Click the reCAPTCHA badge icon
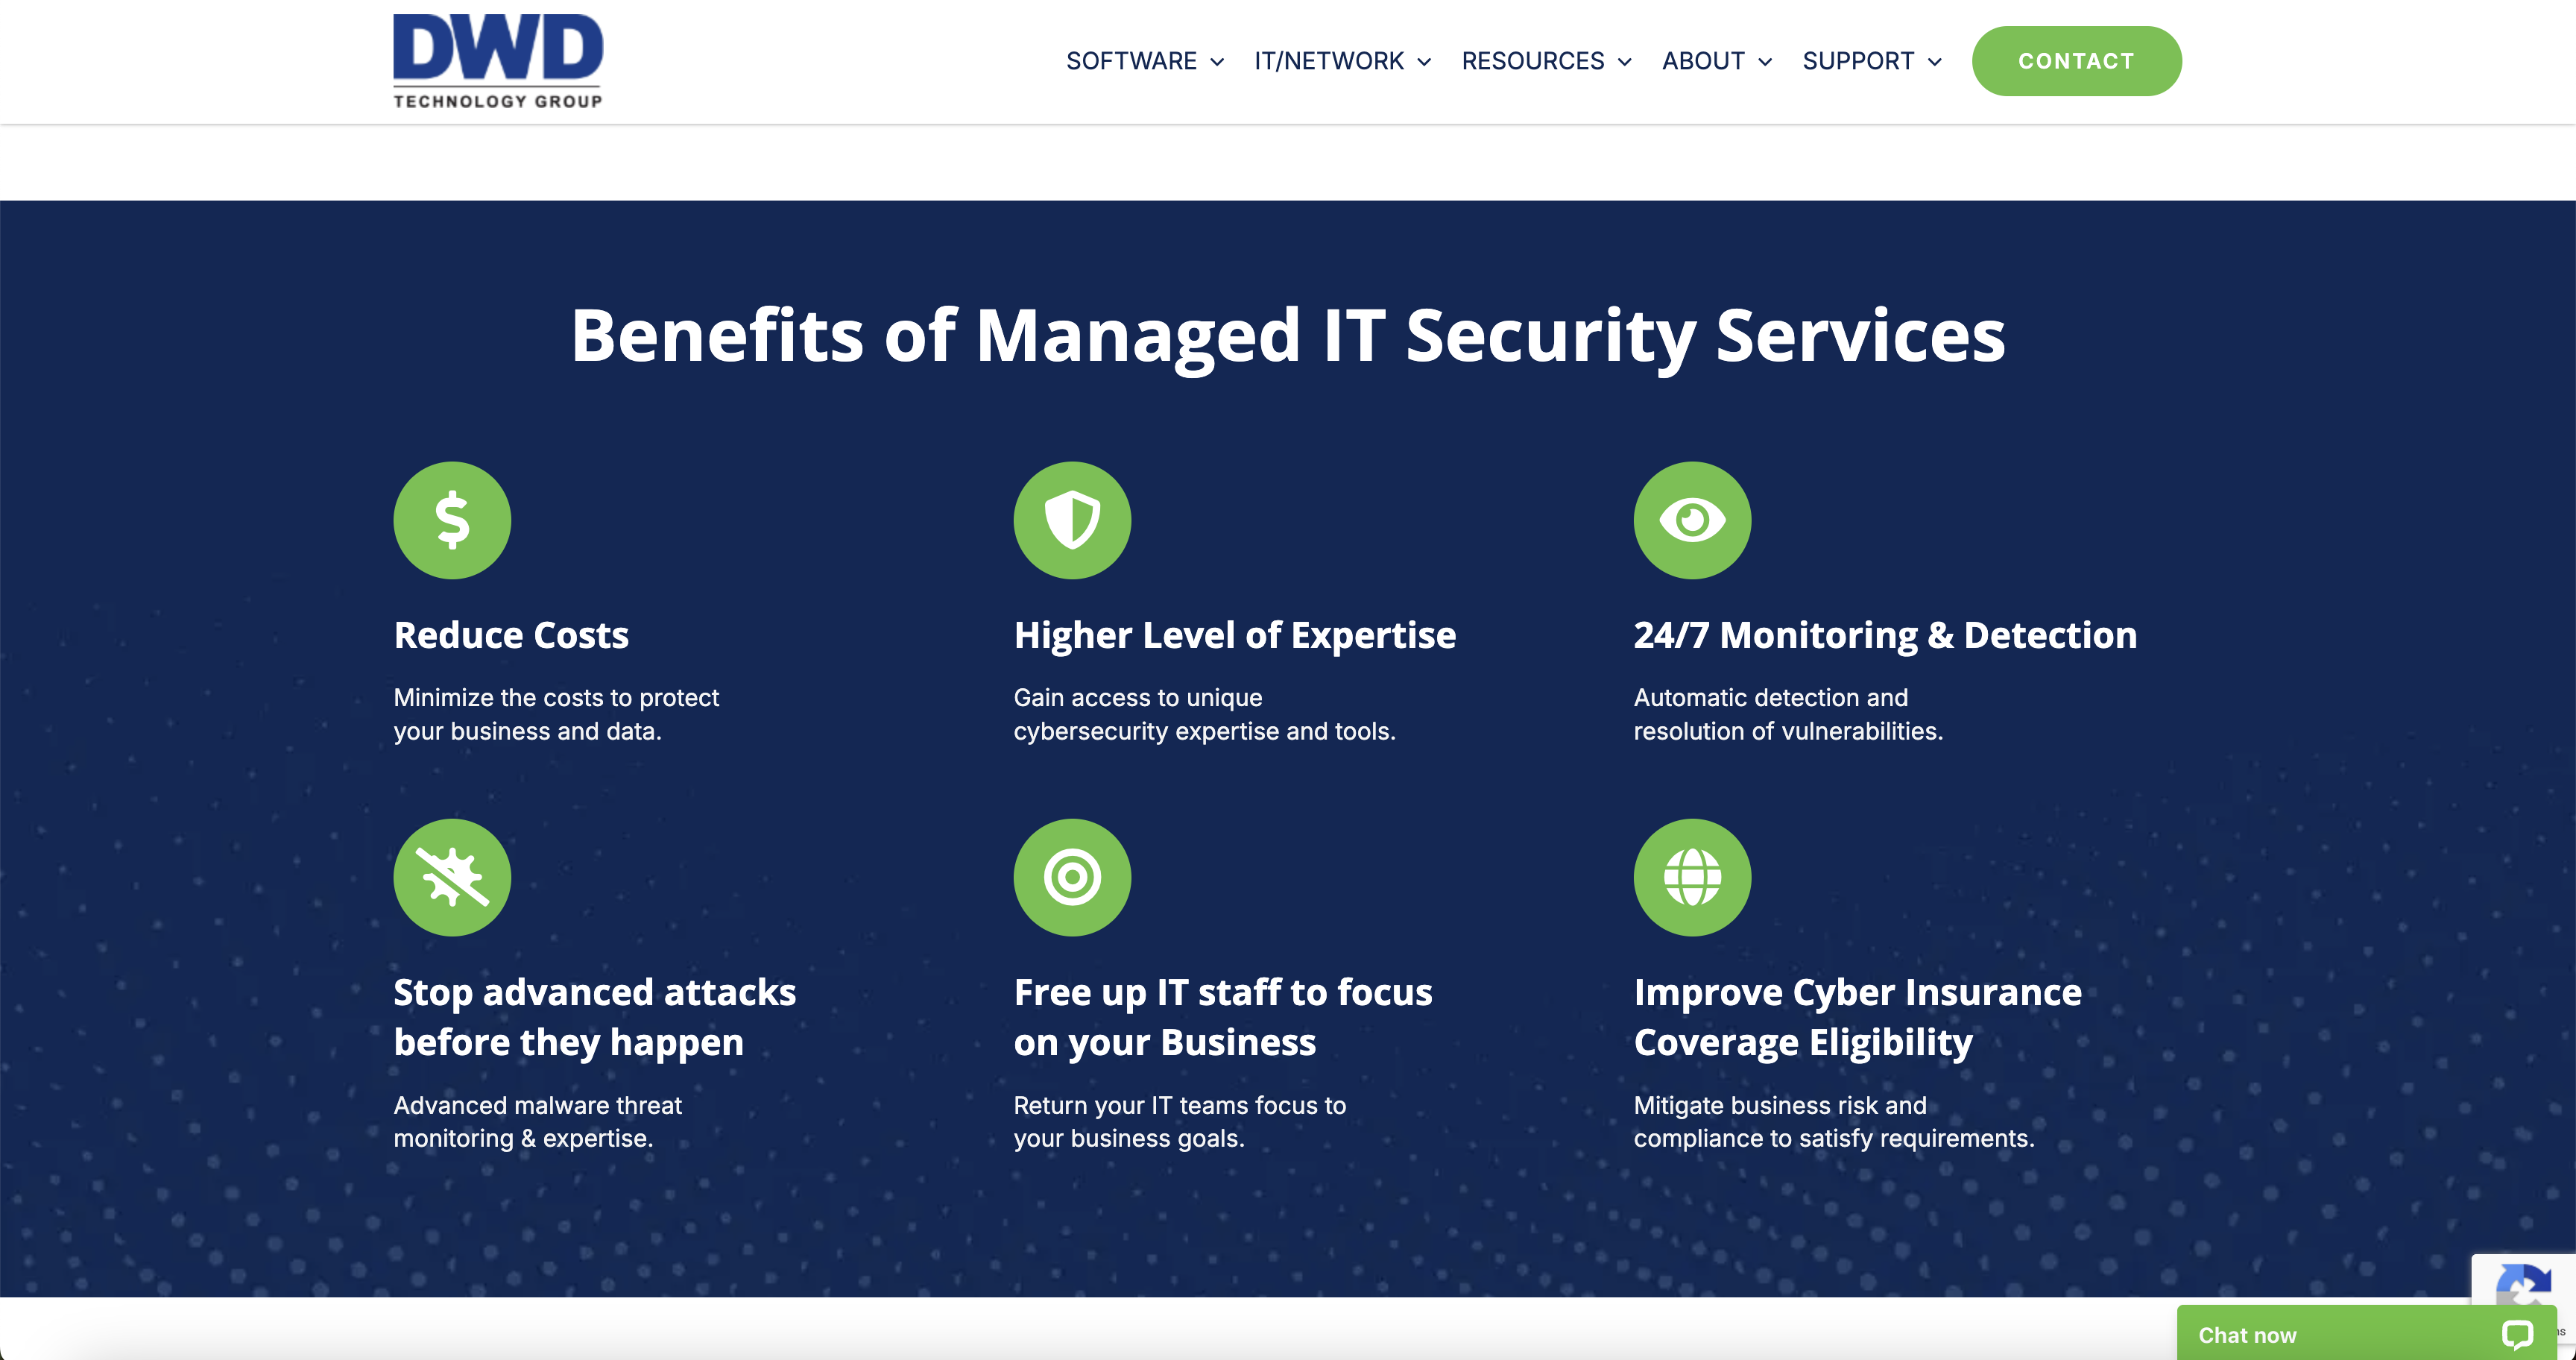This screenshot has width=2576, height=1360. tap(2524, 1282)
